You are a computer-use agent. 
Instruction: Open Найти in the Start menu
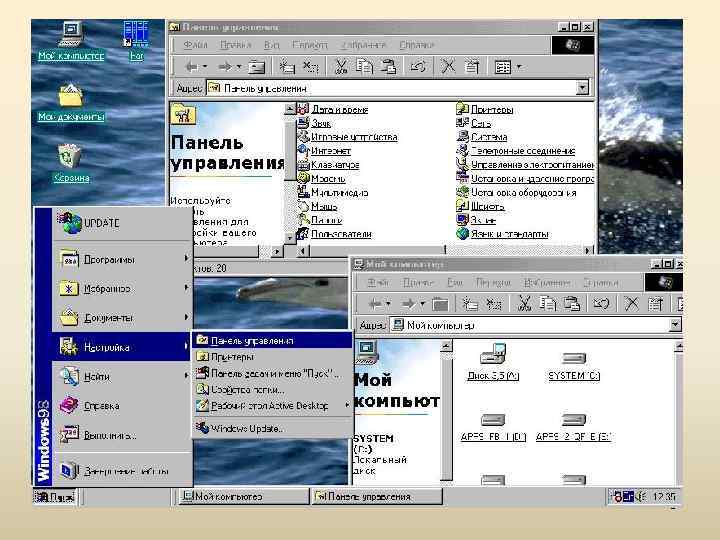pos(122,377)
